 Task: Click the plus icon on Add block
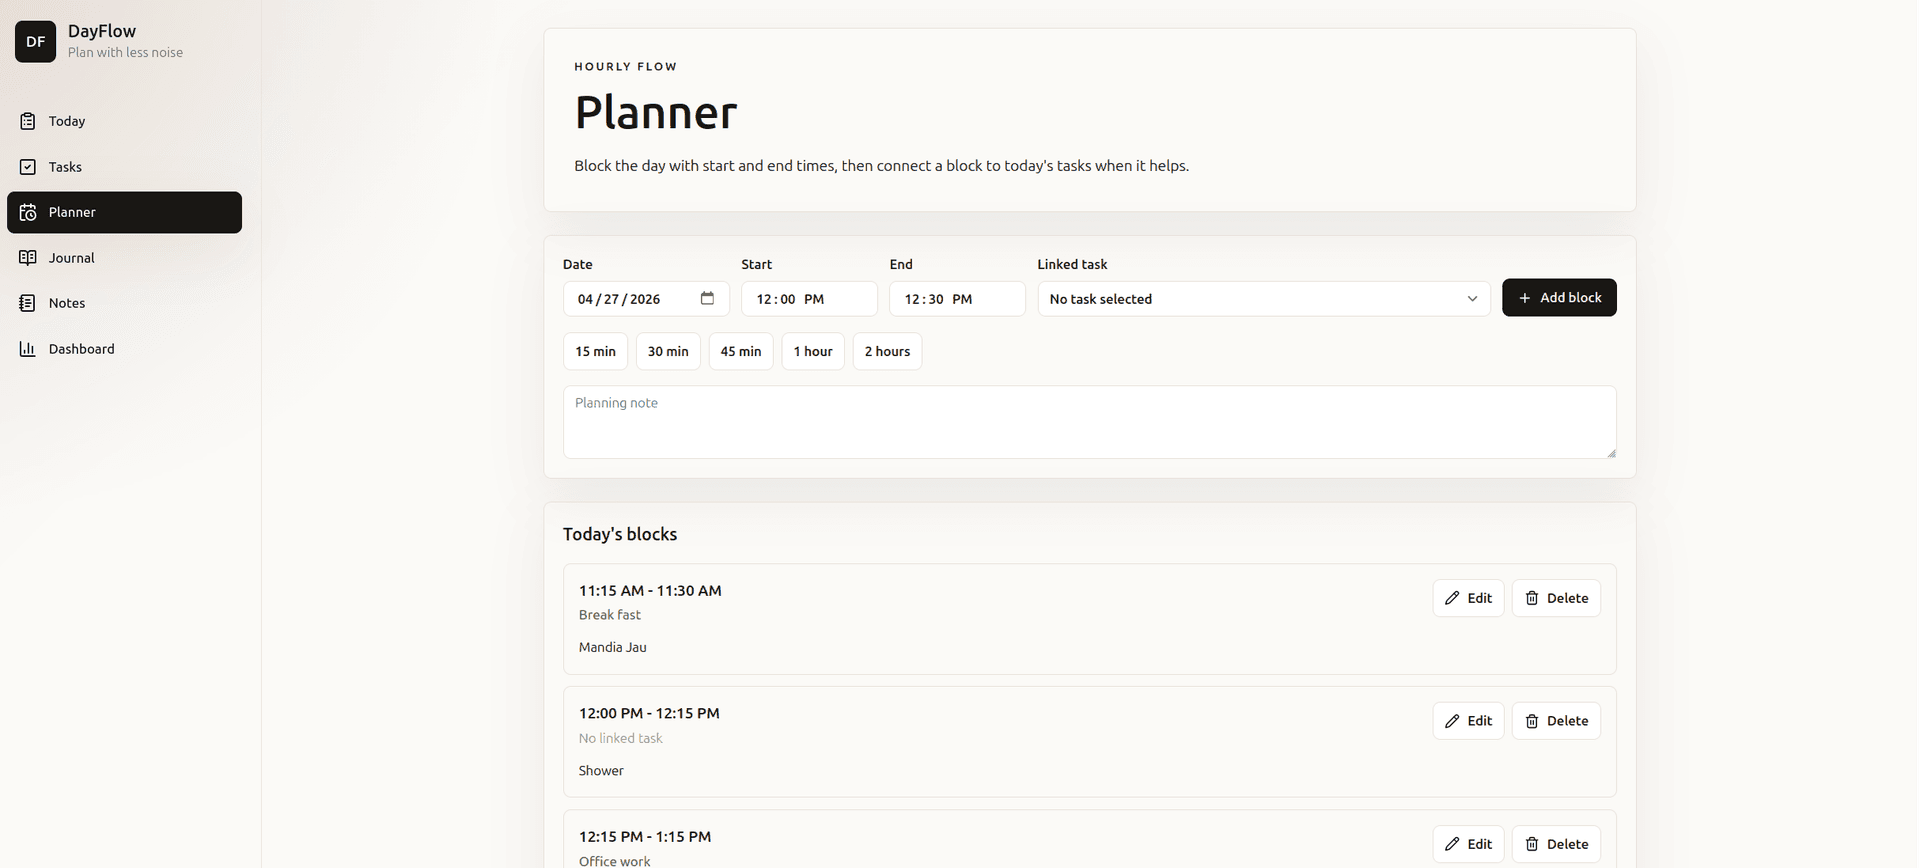1524,298
